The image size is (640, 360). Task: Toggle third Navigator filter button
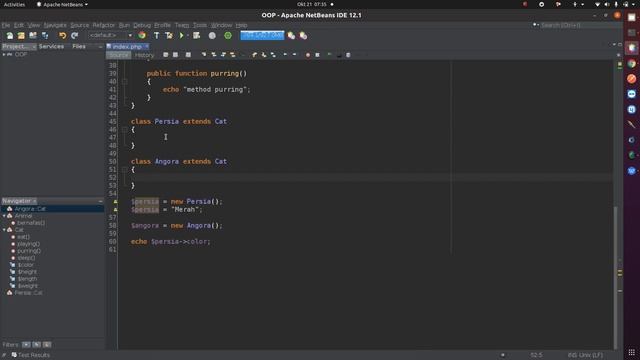(47, 344)
